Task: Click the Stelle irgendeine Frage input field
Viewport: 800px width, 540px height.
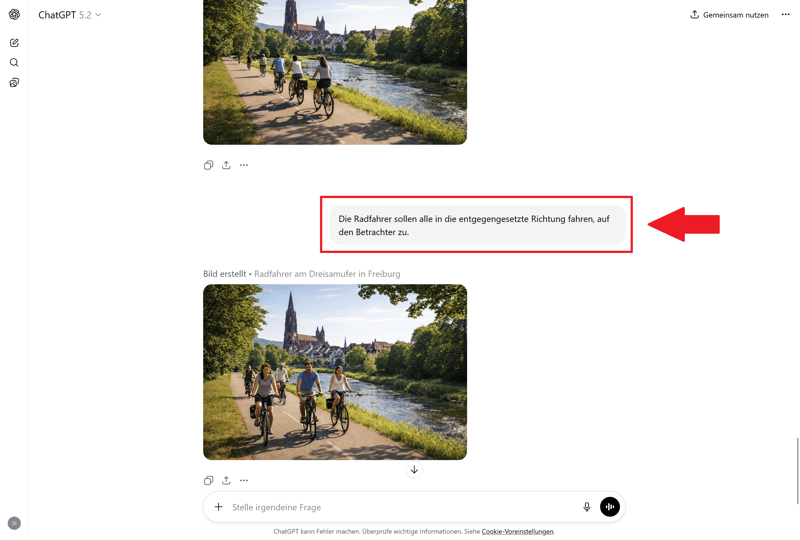Action: click(400, 507)
